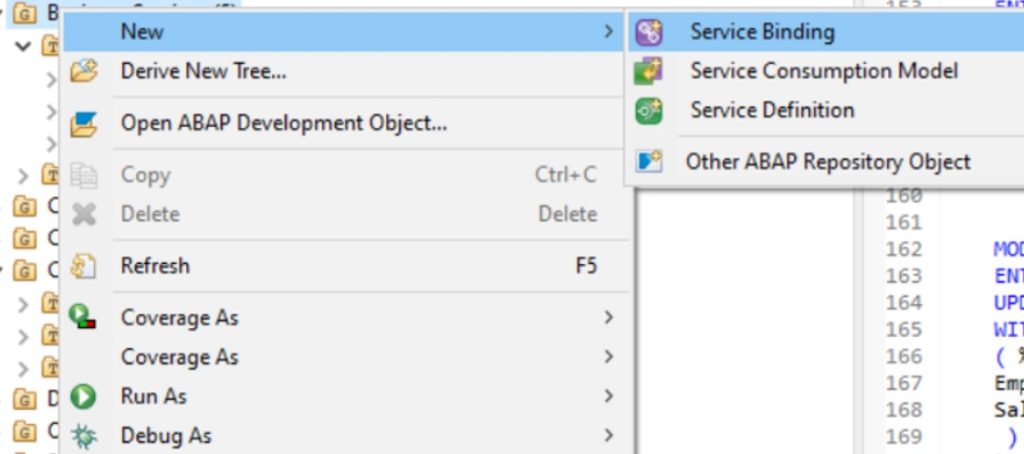
Task: Click the Refresh icon in context menu
Action: coord(84,266)
